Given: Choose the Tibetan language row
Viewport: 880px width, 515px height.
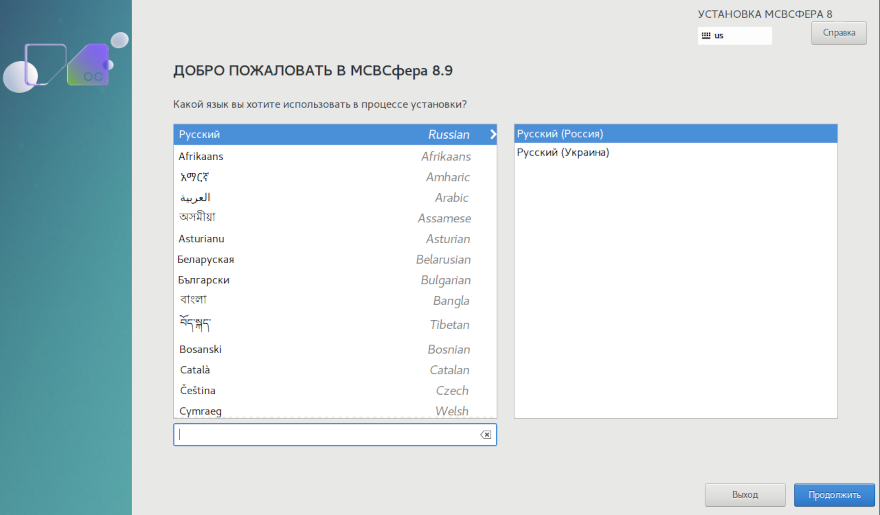Looking at the screenshot, I should (334, 325).
